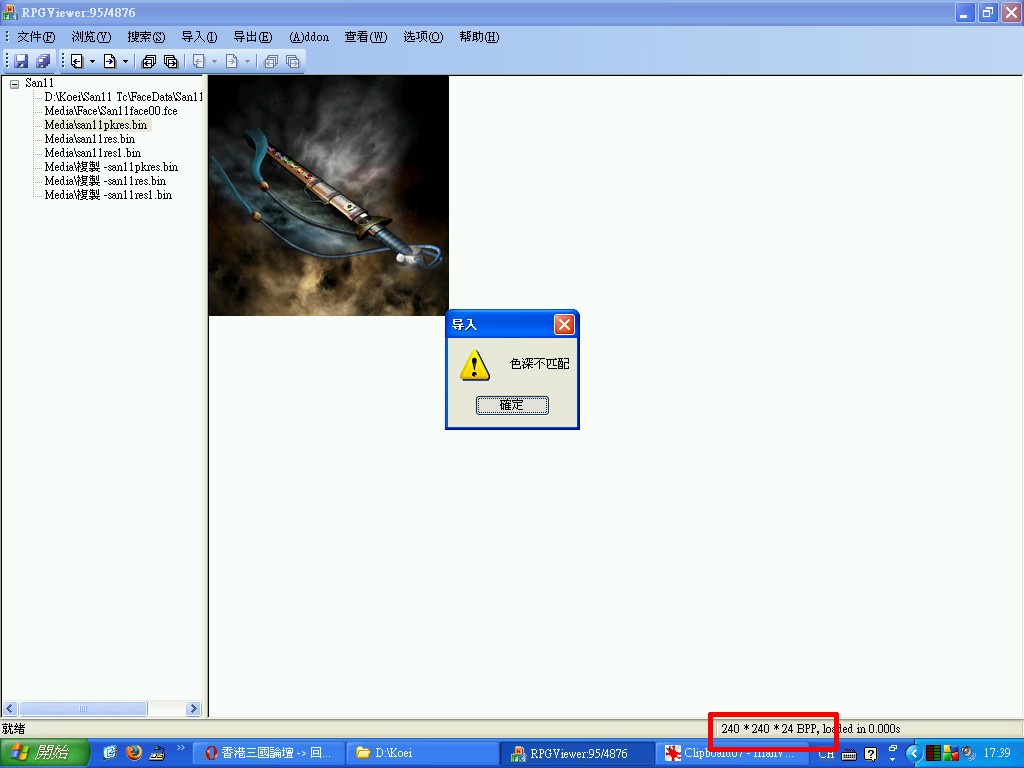The width and height of the screenshot is (1024, 768).
Task: Open the greyed-out import dropdown arrow
Action: pos(214,62)
